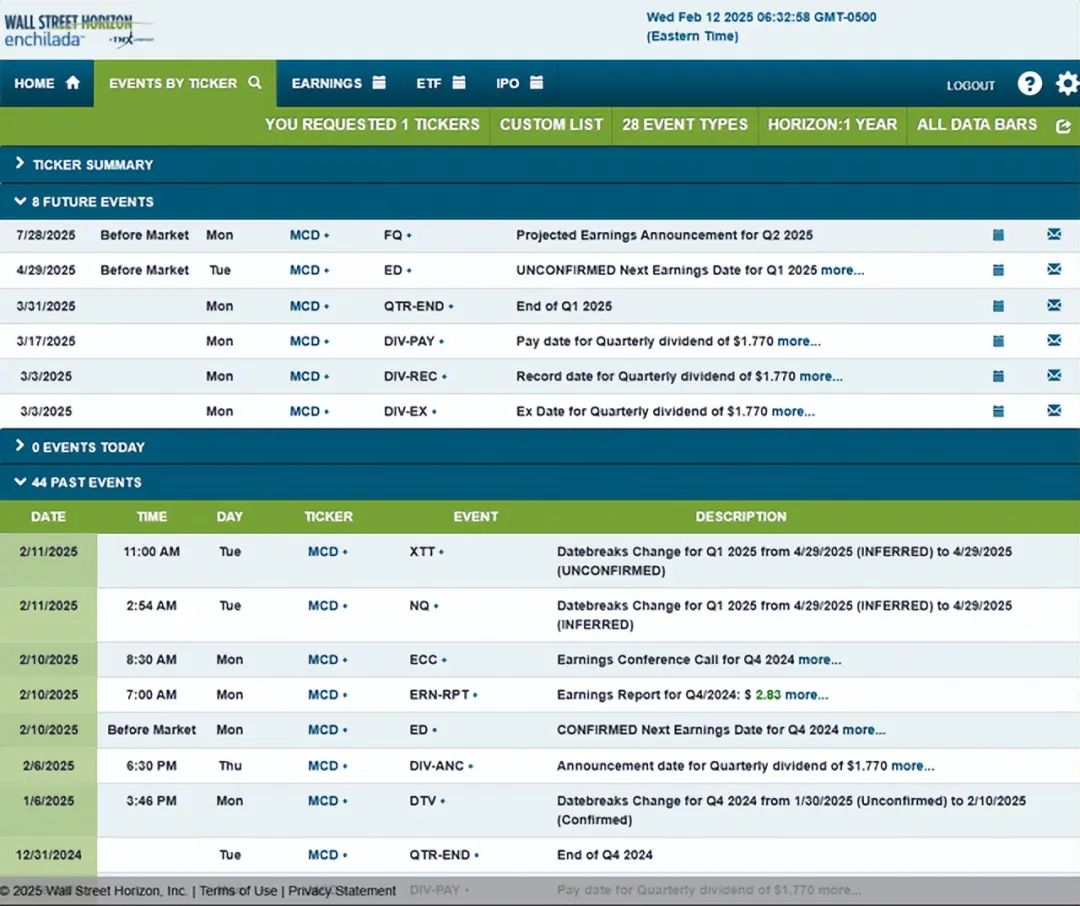
Task: Open the ETF calendar tab
Action: click(441, 83)
